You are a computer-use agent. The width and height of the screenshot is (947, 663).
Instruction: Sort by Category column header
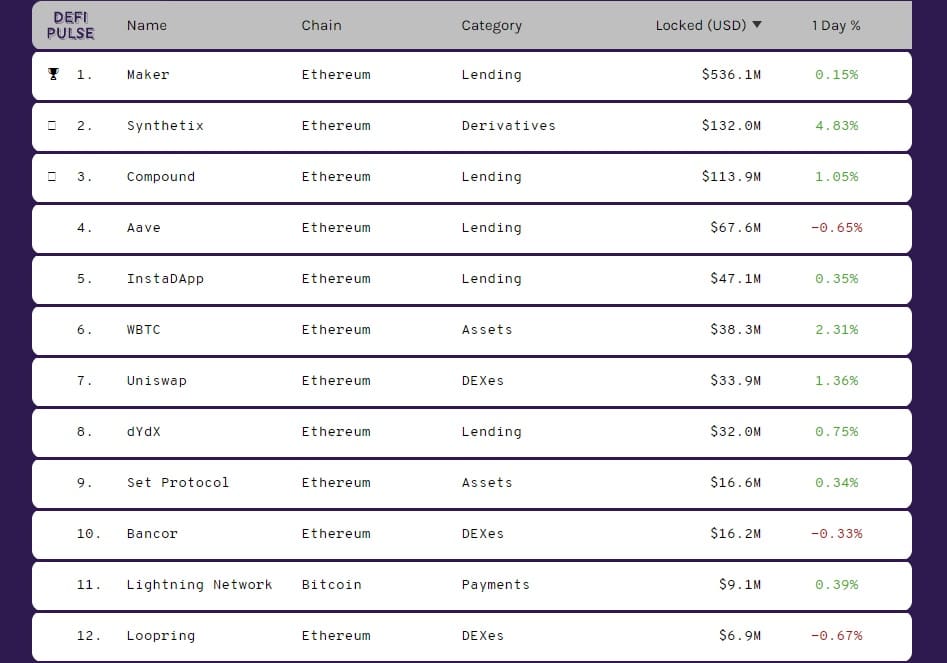[492, 25]
